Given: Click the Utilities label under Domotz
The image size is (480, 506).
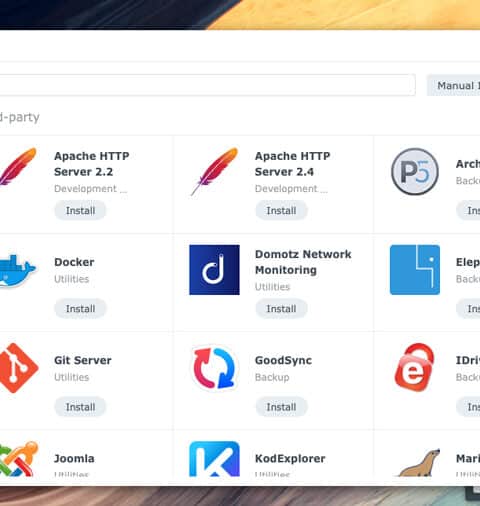Looking at the screenshot, I should pos(272,287).
